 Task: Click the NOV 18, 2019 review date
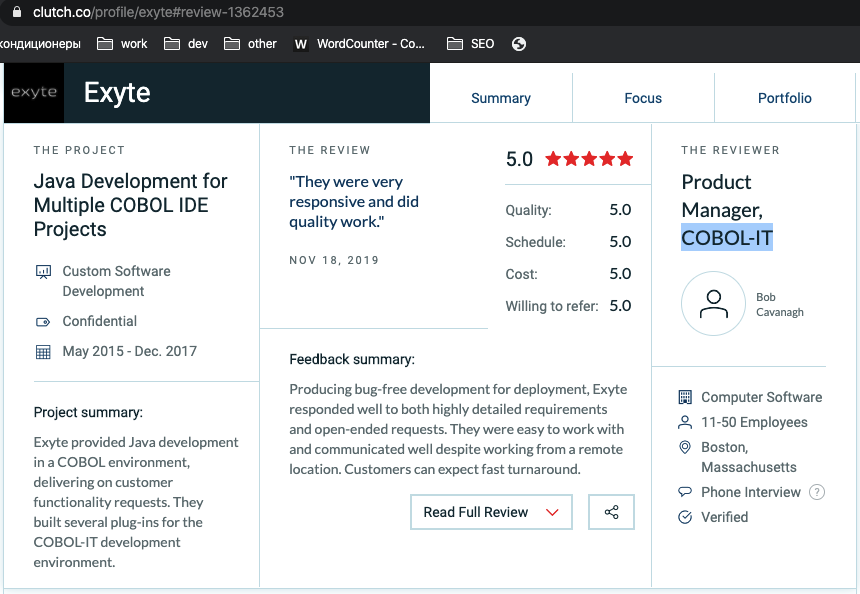pyautogui.click(x=334, y=260)
